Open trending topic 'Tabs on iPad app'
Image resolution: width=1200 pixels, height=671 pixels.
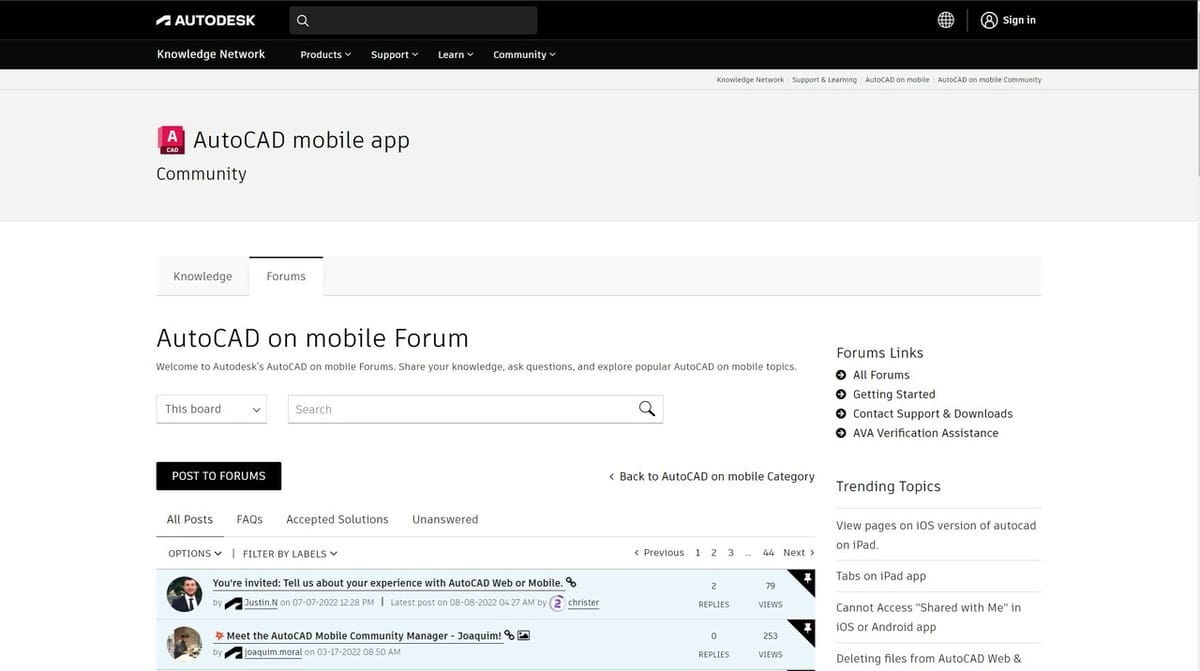coord(881,576)
